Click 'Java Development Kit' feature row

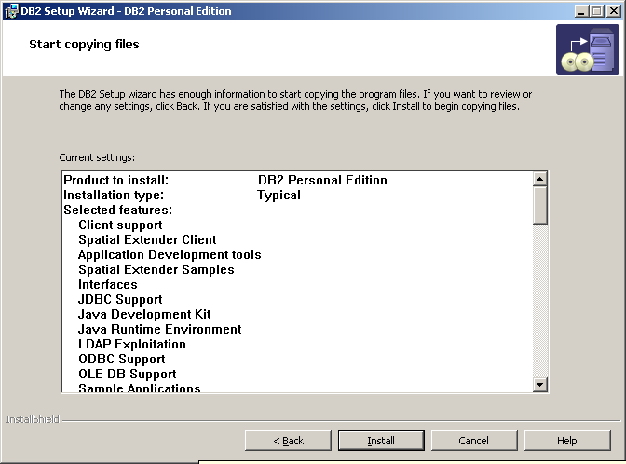(x=144, y=314)
